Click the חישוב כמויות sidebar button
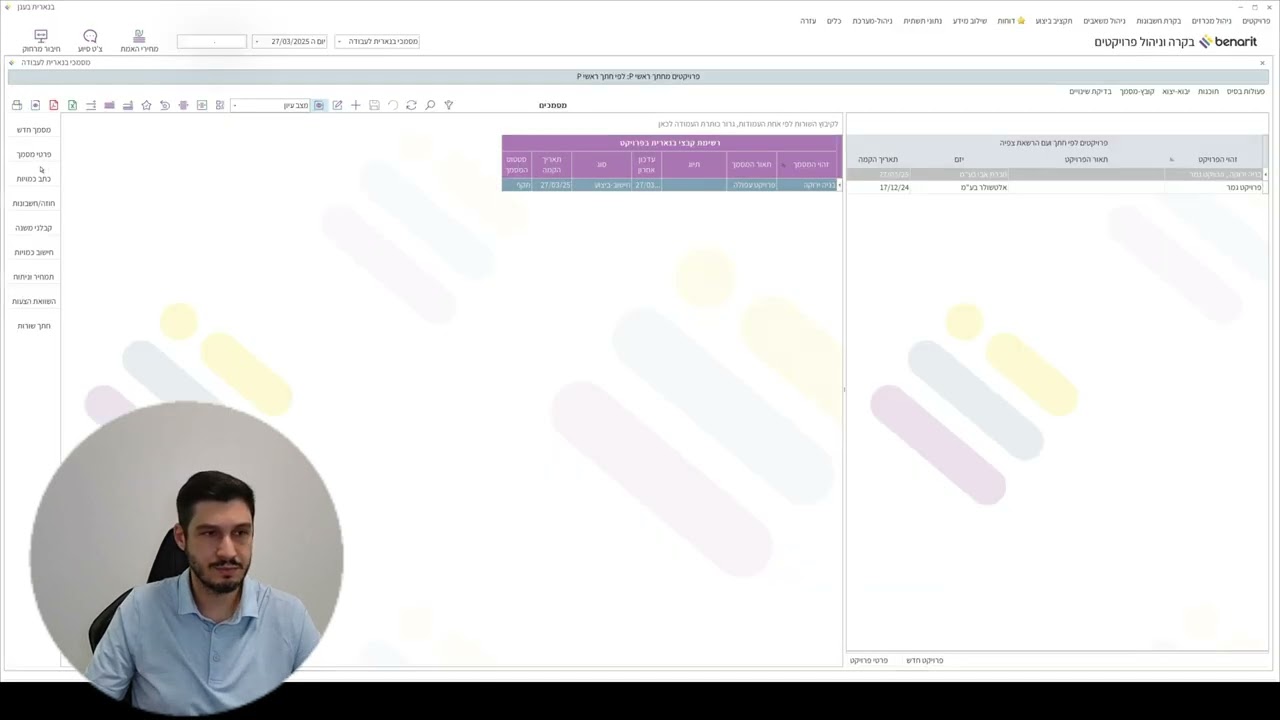Screen dimensions: 1280x720 coord(33,253)
